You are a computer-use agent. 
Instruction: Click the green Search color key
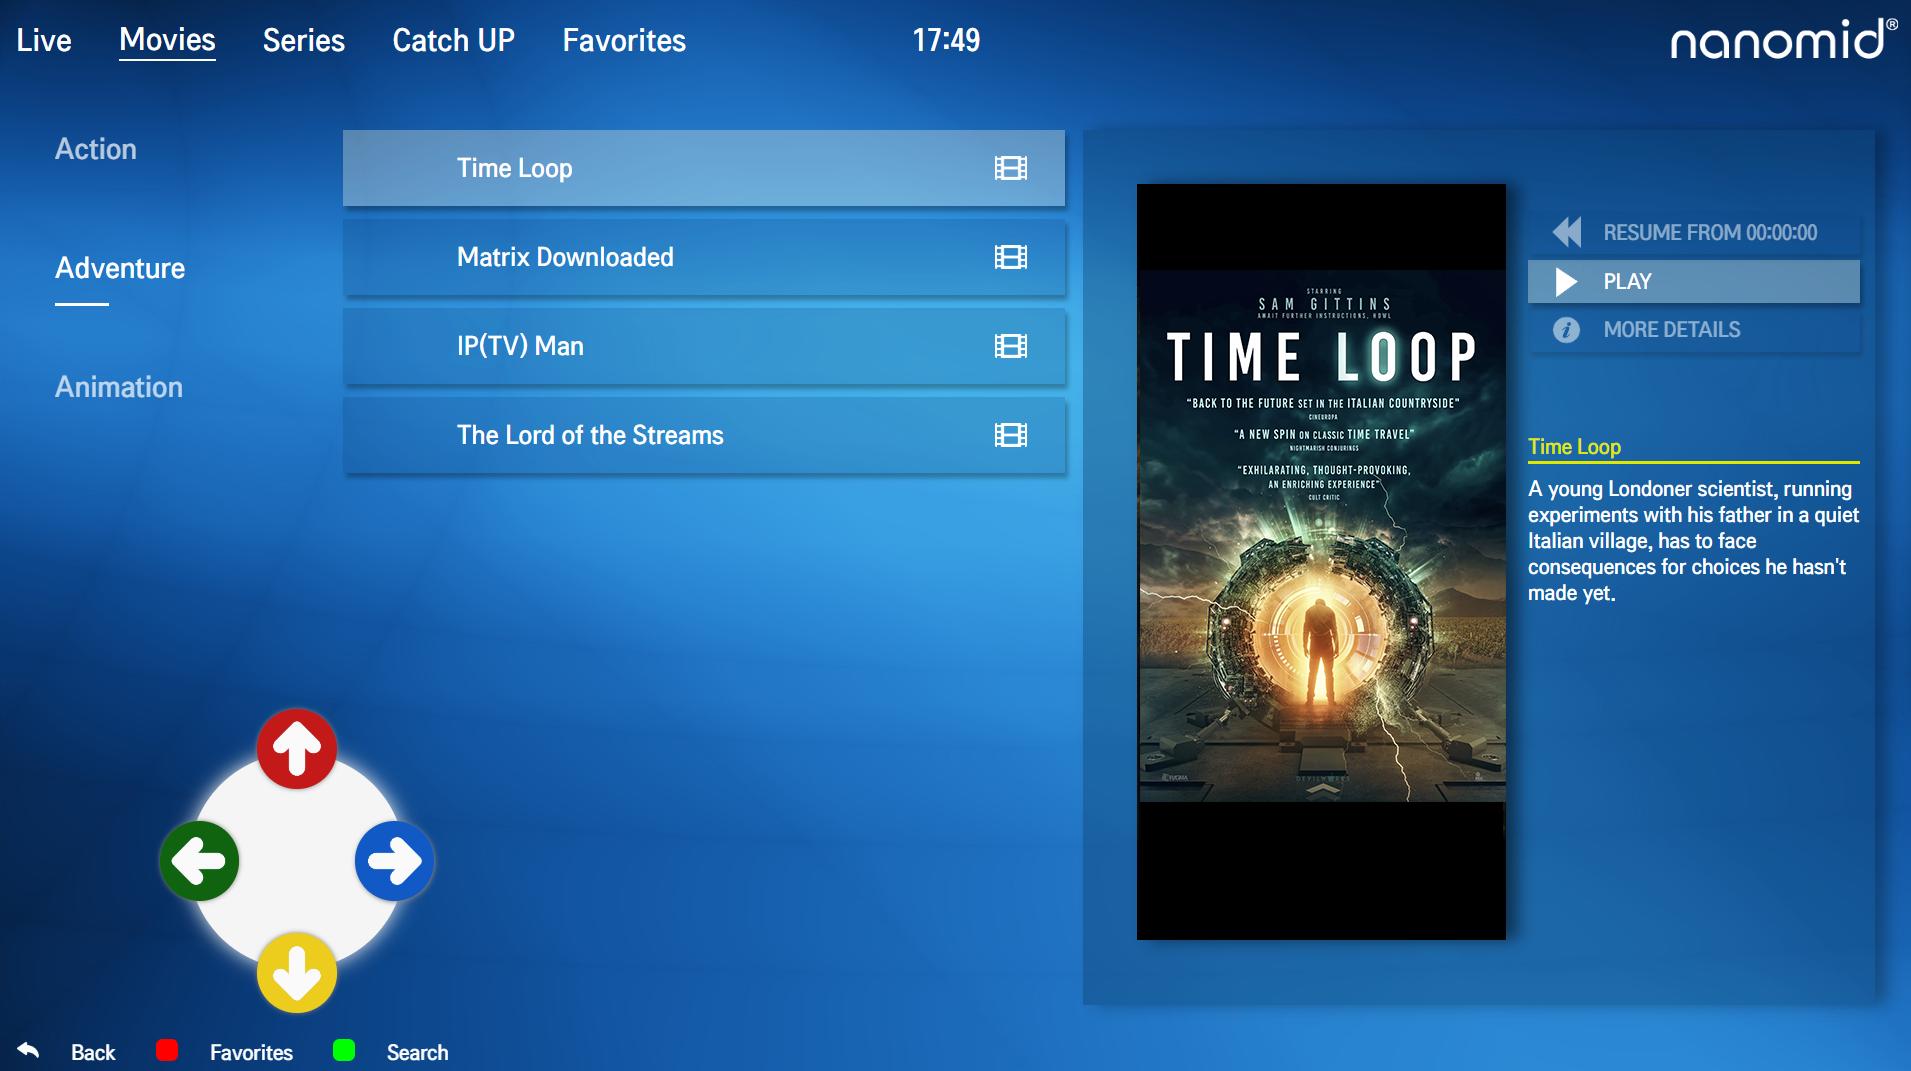pyautogui.click(x=344, y=1050)
